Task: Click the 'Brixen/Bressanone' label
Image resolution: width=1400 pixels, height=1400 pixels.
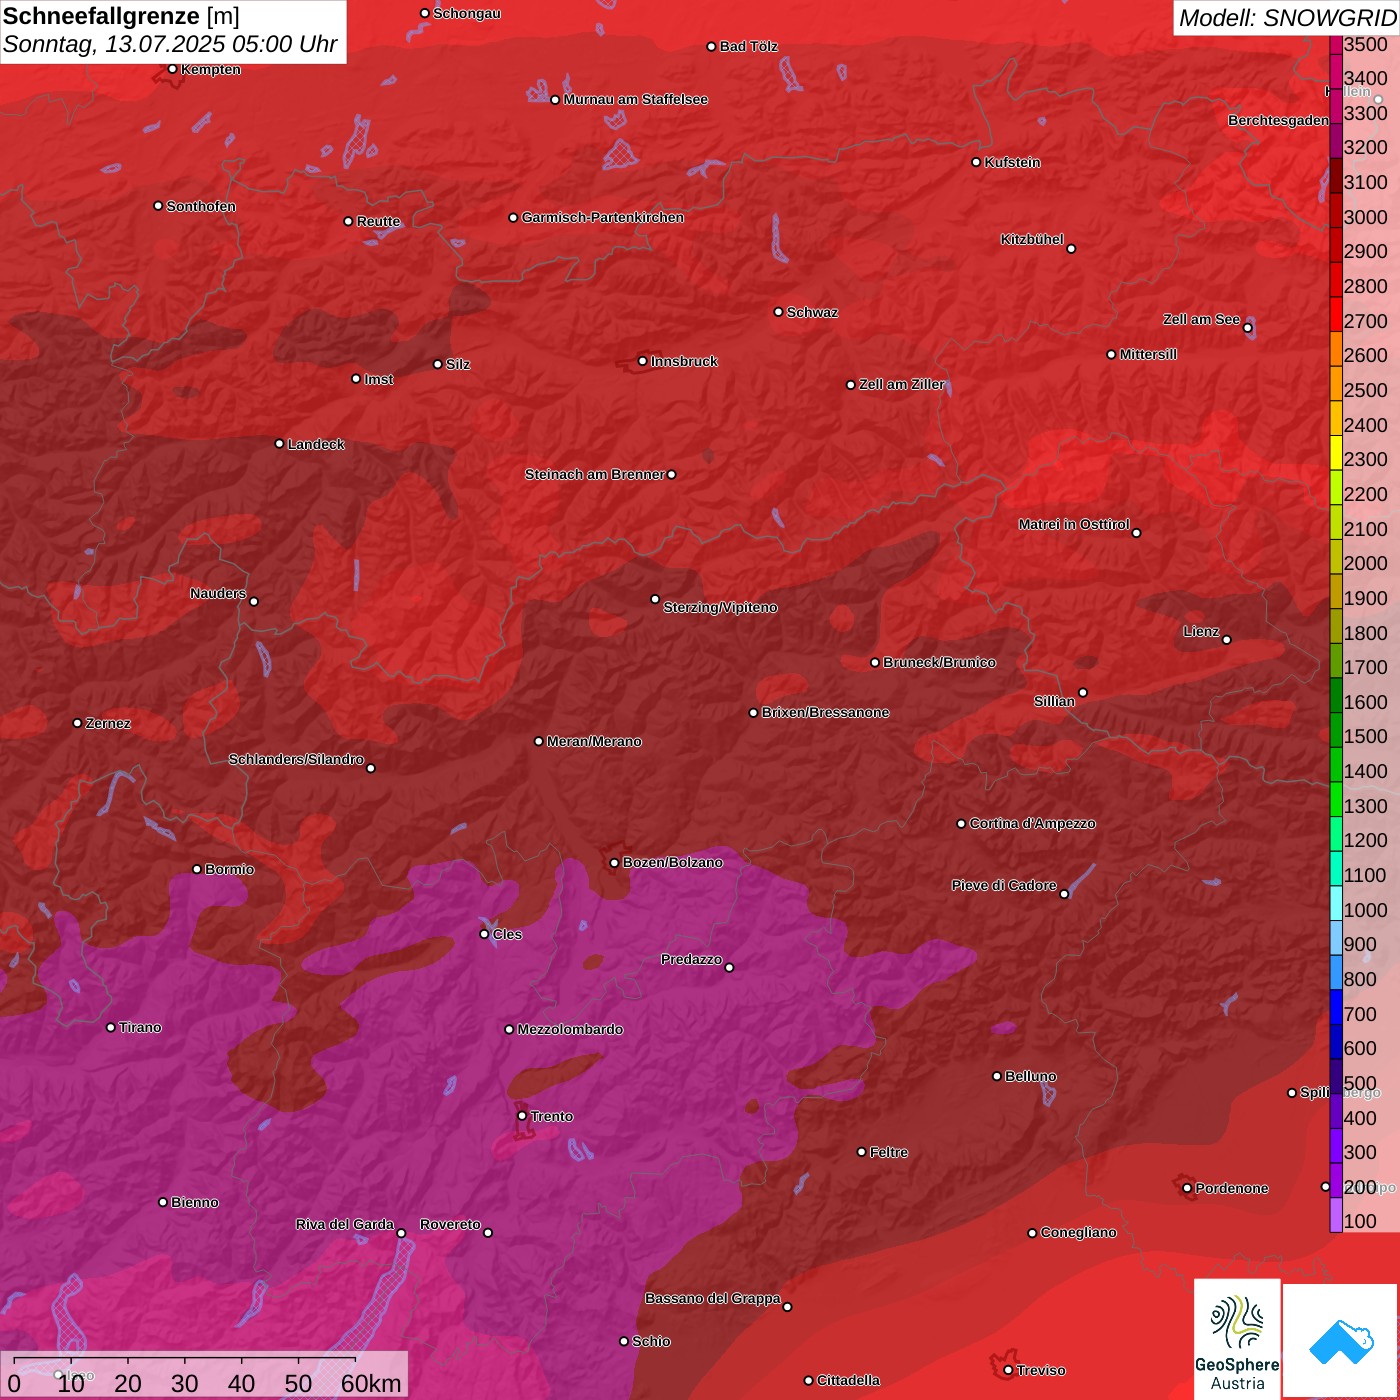Action: click(825, 712)
